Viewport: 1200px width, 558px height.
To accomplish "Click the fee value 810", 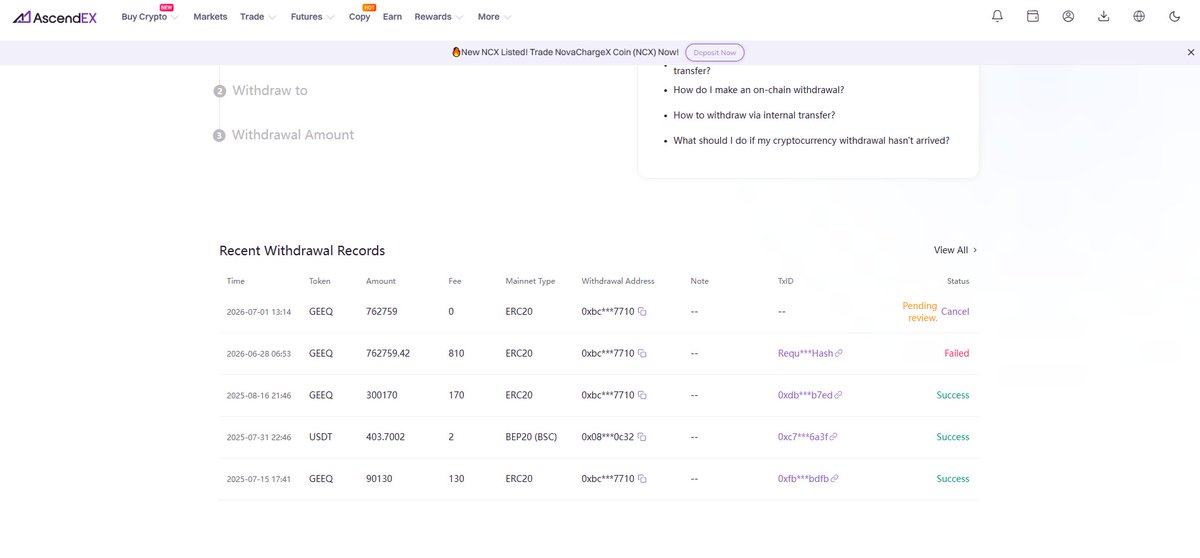I will (456, 354).
